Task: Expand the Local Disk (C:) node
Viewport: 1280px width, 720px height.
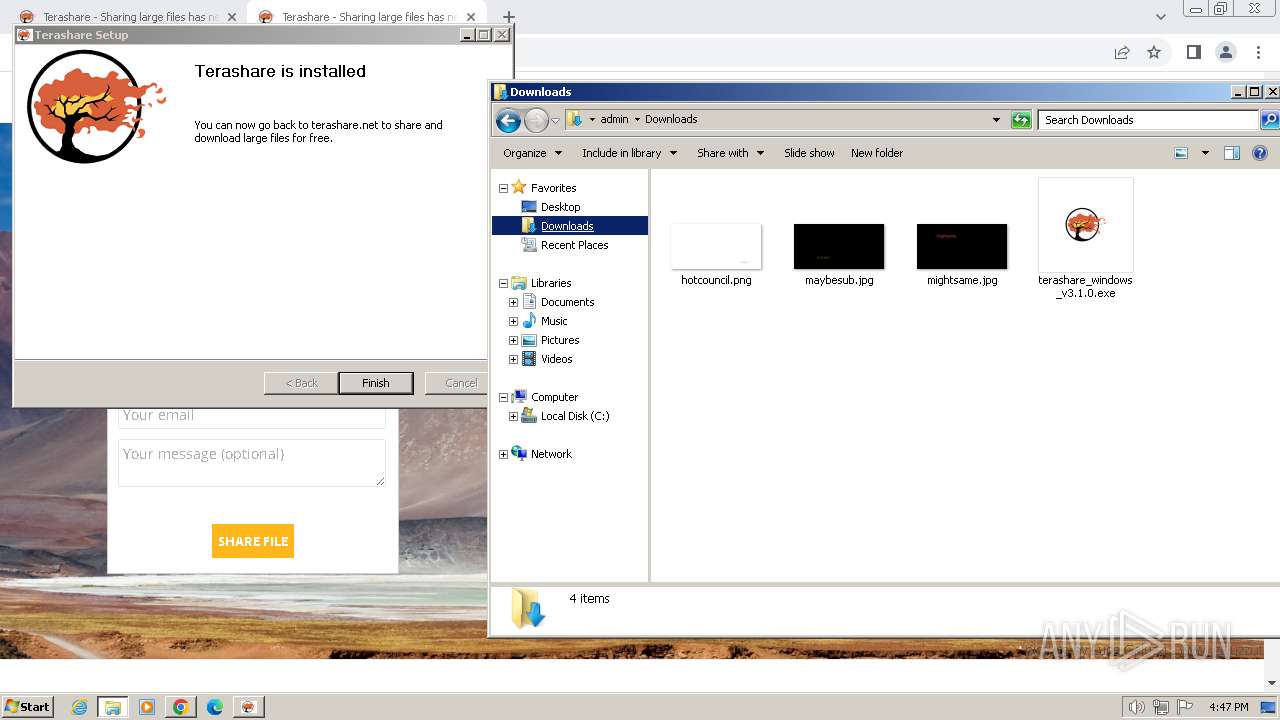Action: click(x=513, y=416)
